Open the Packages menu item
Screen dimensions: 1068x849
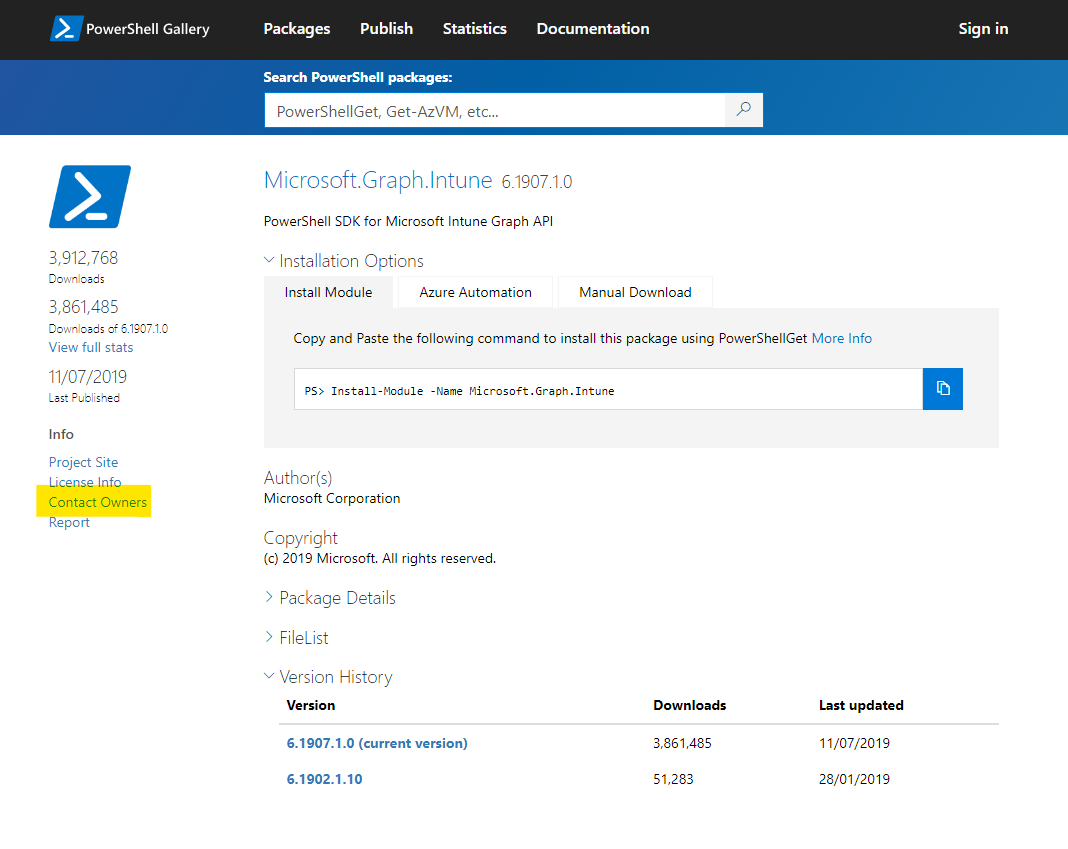click(297, 29)
